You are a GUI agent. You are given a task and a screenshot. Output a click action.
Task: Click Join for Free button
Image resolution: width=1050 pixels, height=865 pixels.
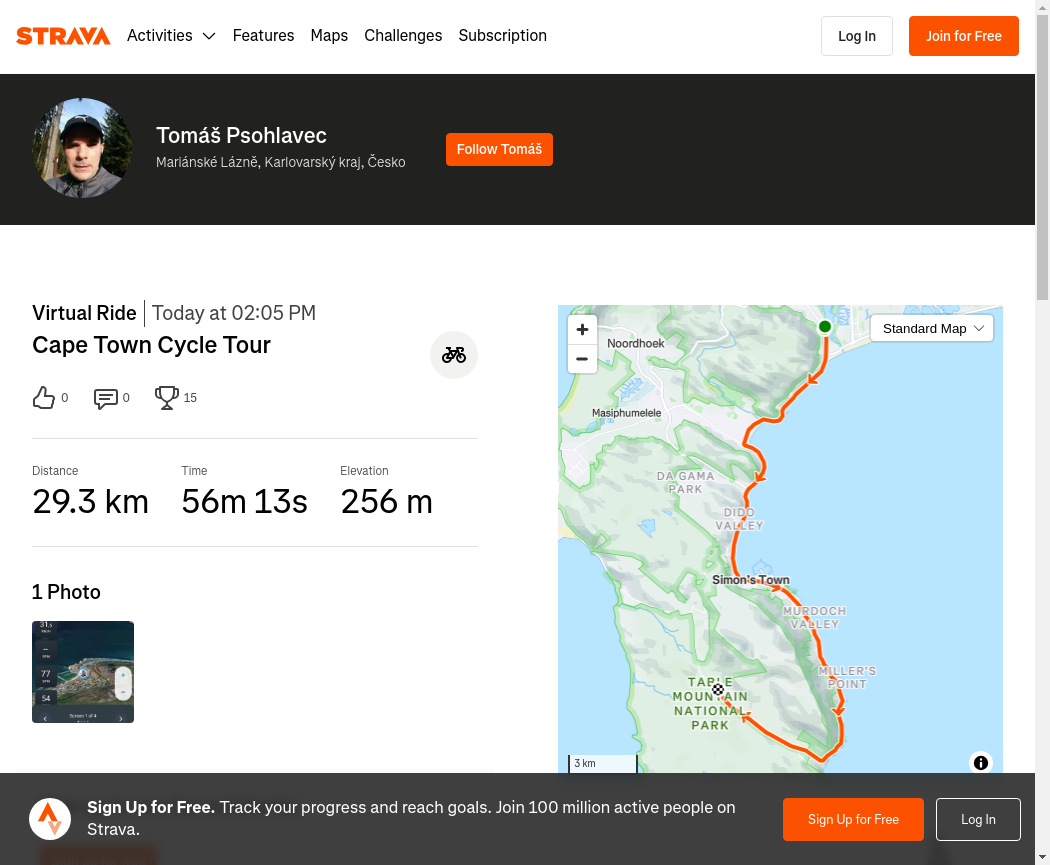pos(964,36)
